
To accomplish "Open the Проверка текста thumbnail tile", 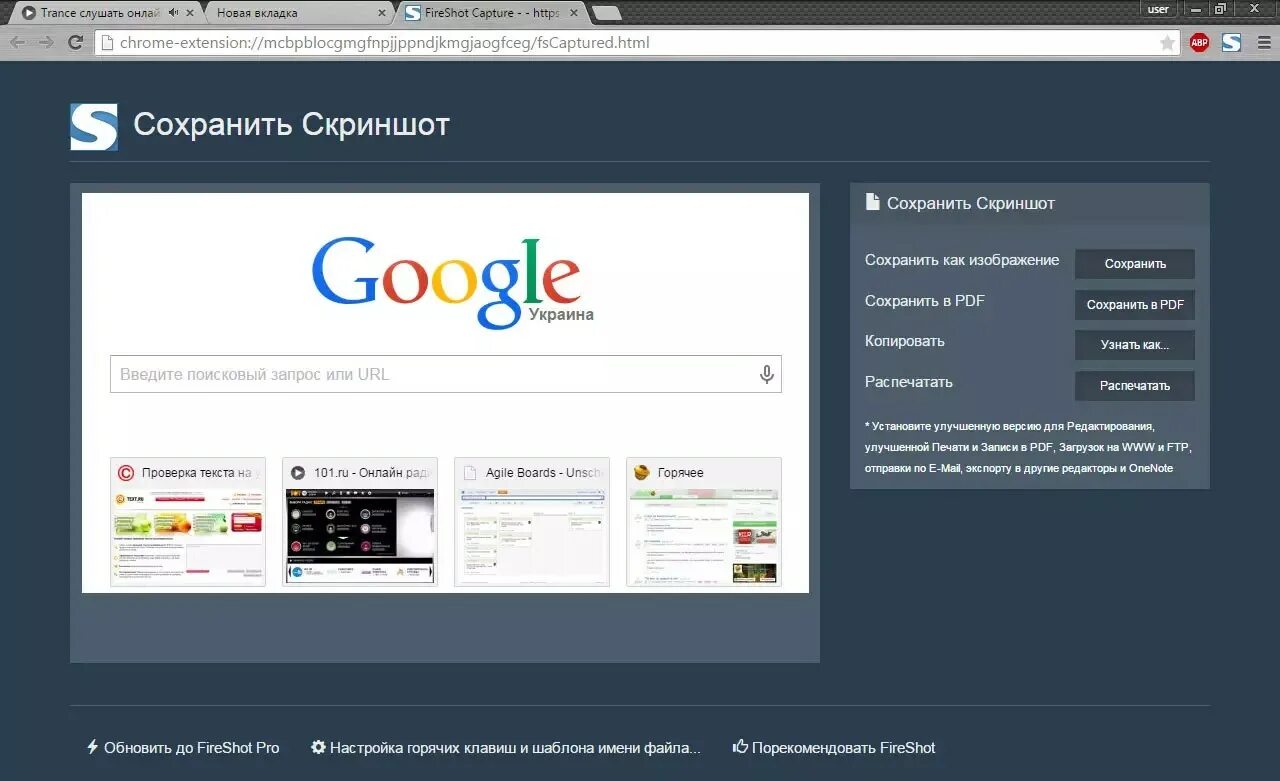I will (188, 522).
